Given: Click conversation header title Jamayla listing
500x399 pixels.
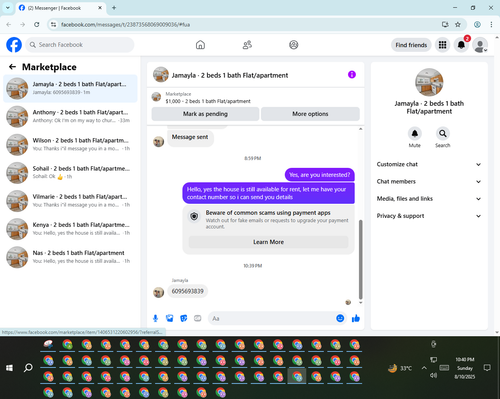Looking at the screenshot, I should 230,75.
